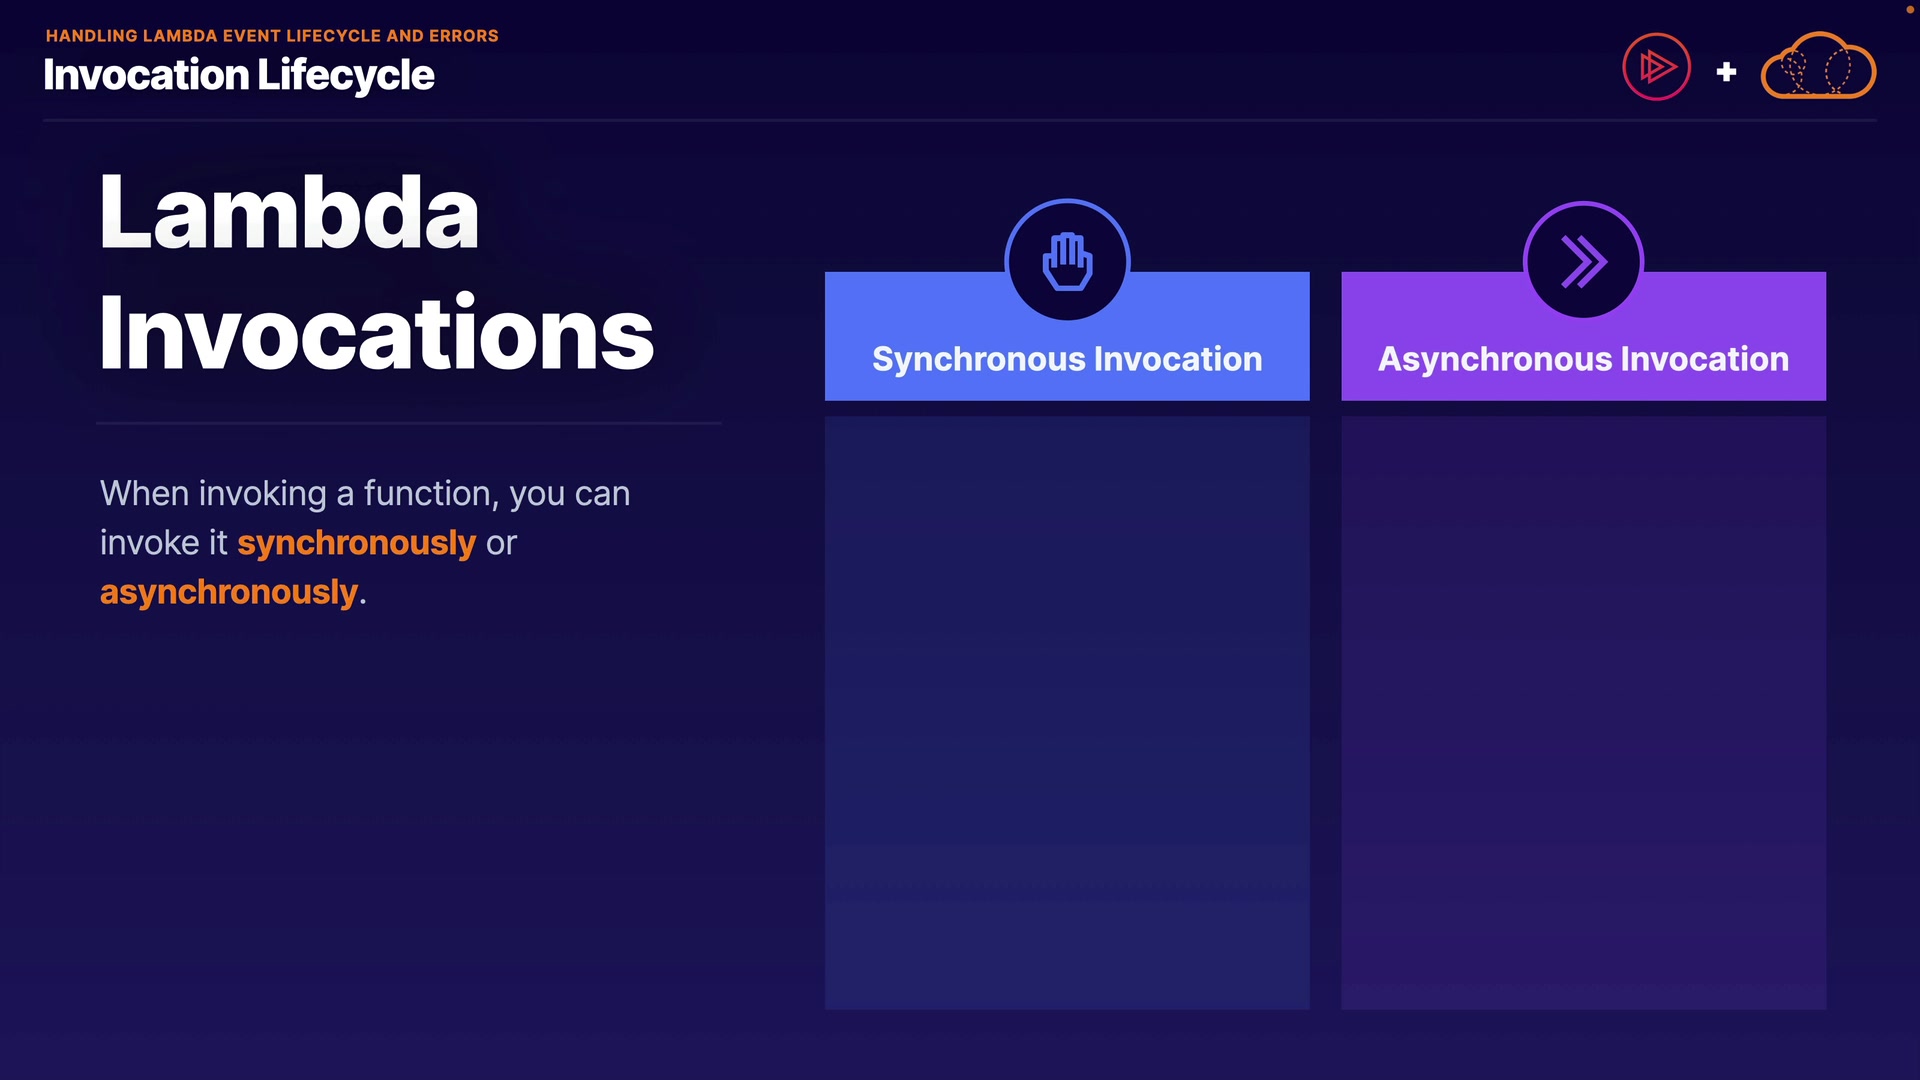Click the large 'Invocations' heading word
The width and height of the screenshot is (1920, 1080).
[x=376, y=333]
